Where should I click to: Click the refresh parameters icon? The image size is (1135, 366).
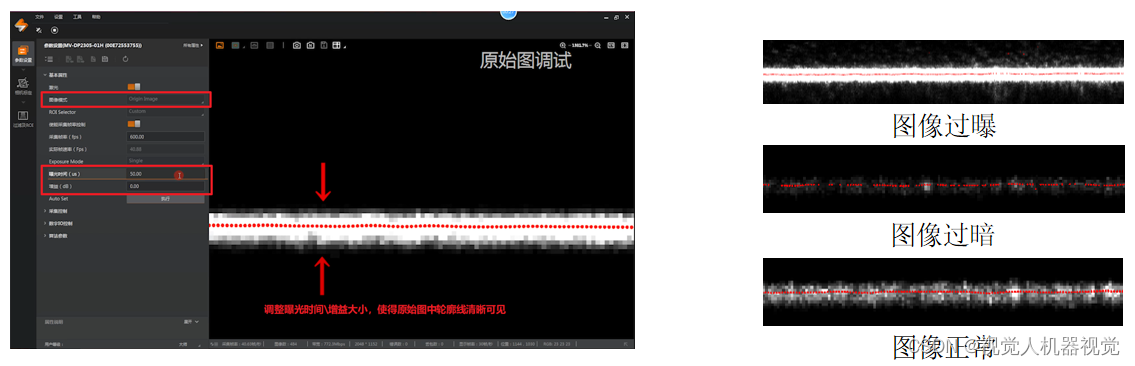125,59
